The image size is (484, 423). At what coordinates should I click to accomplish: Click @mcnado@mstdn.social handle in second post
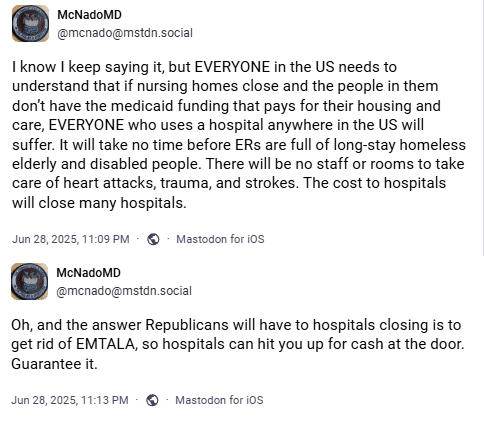124,291
